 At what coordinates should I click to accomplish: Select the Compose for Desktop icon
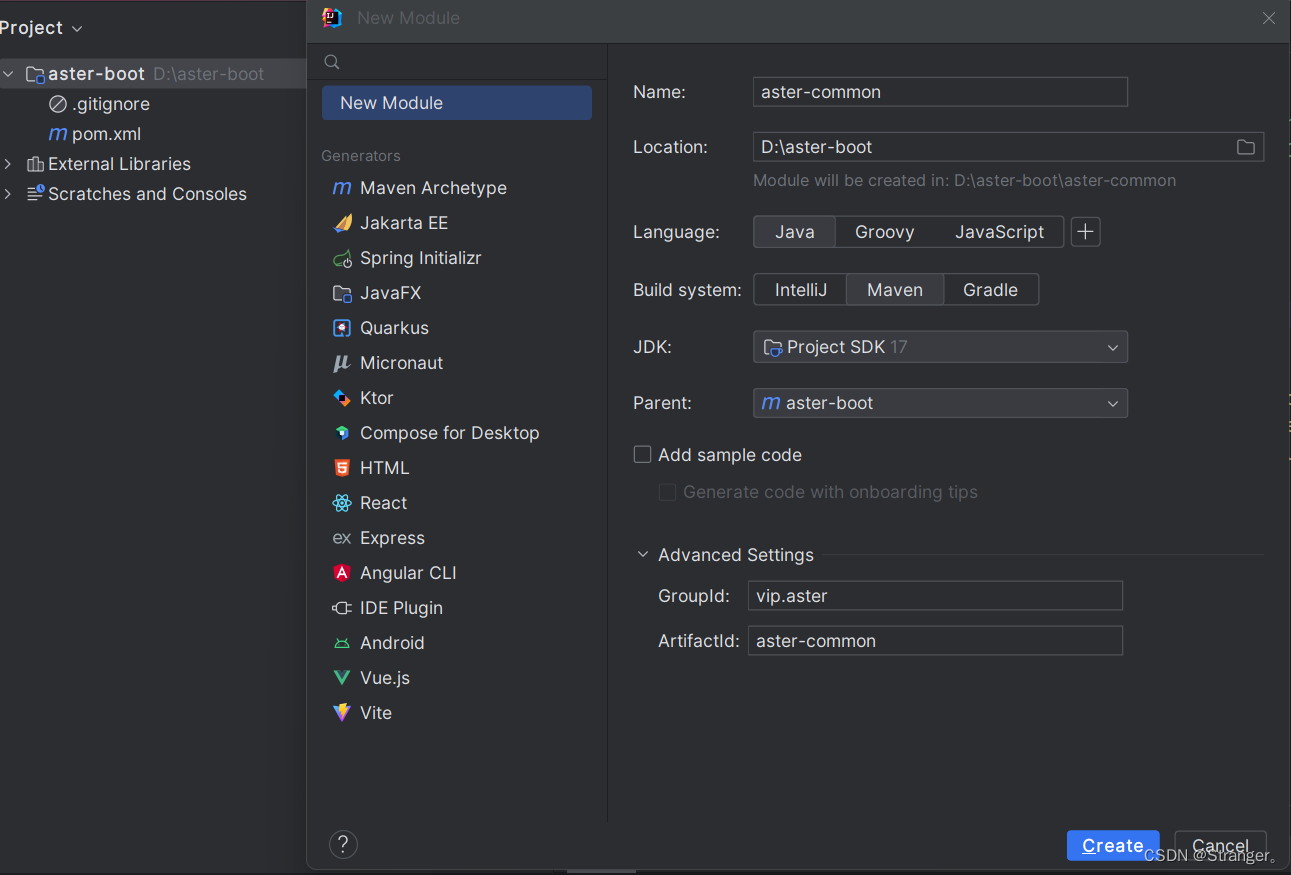pyautogui.click(x=342, y=433)
